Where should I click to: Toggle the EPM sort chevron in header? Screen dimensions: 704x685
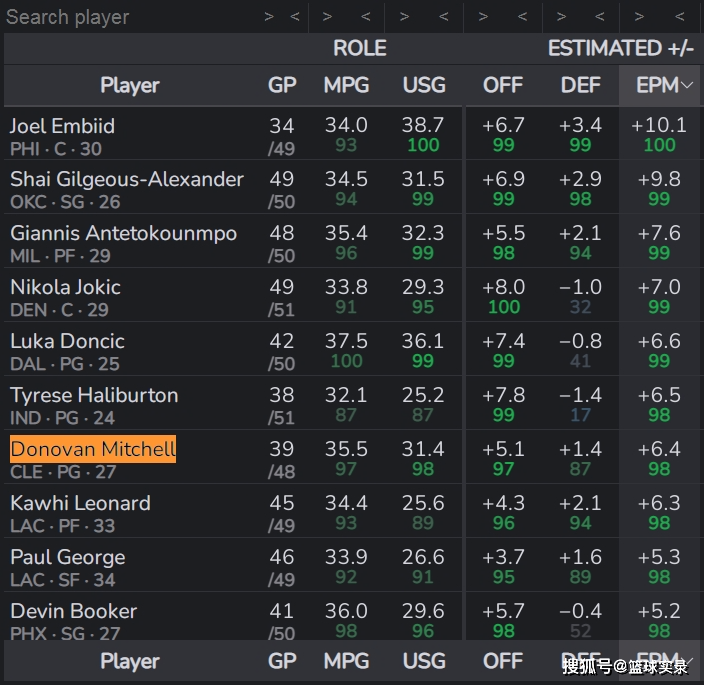tap(687, 86)
